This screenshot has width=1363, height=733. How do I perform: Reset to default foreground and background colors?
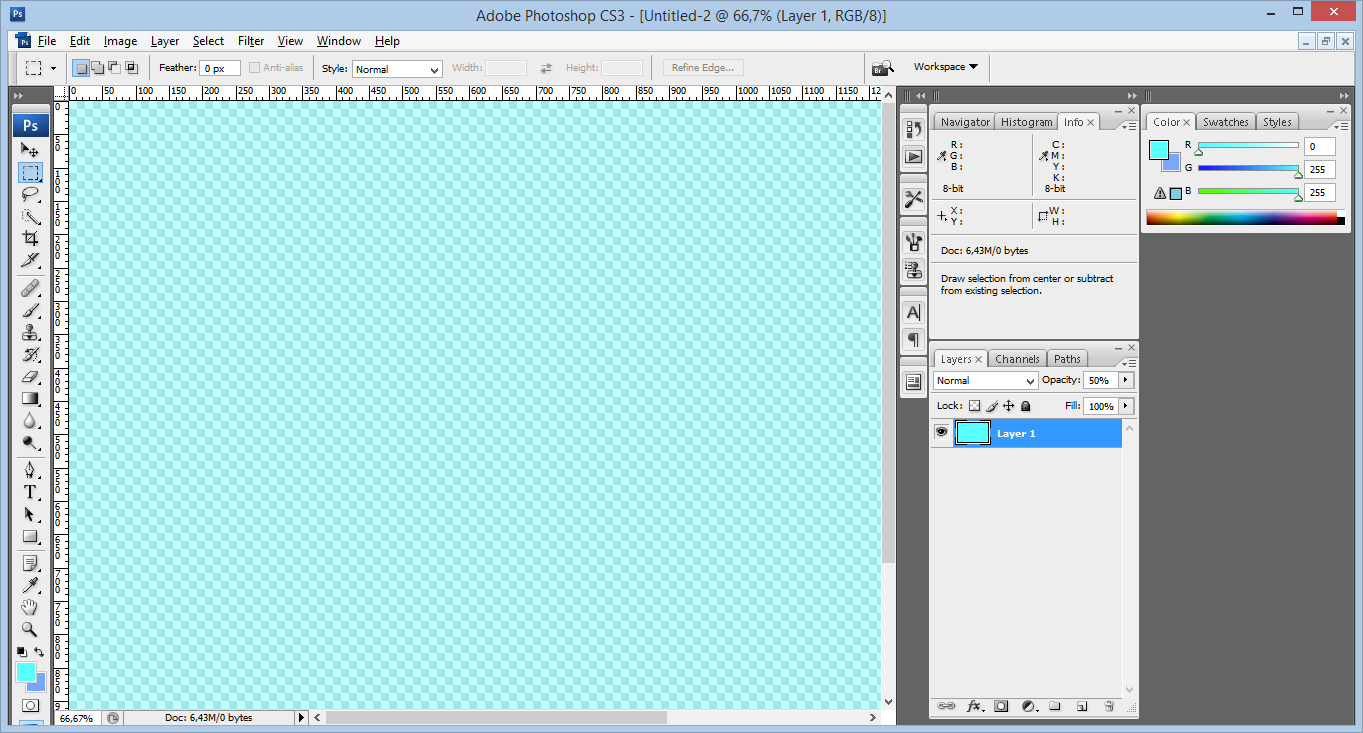coord(21,652)
